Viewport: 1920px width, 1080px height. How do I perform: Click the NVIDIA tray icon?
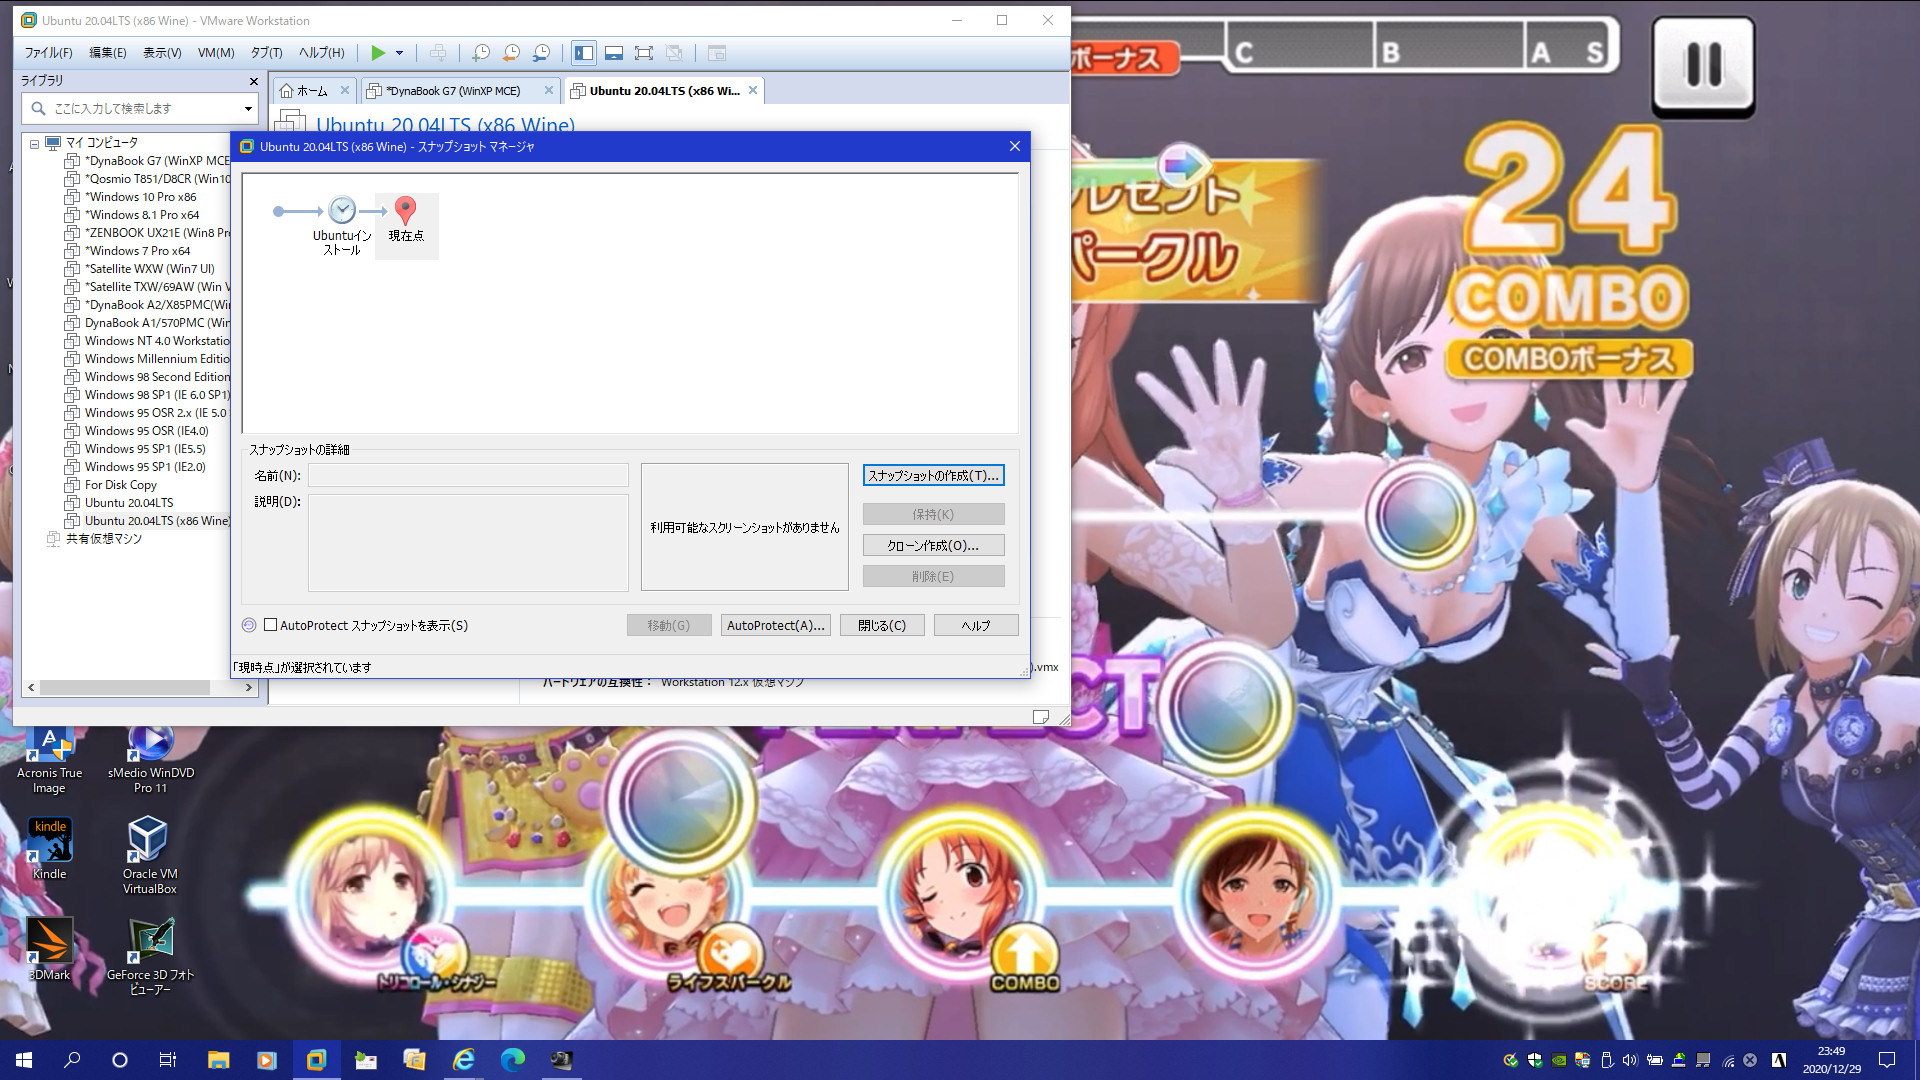(x=1558, y=1060)
